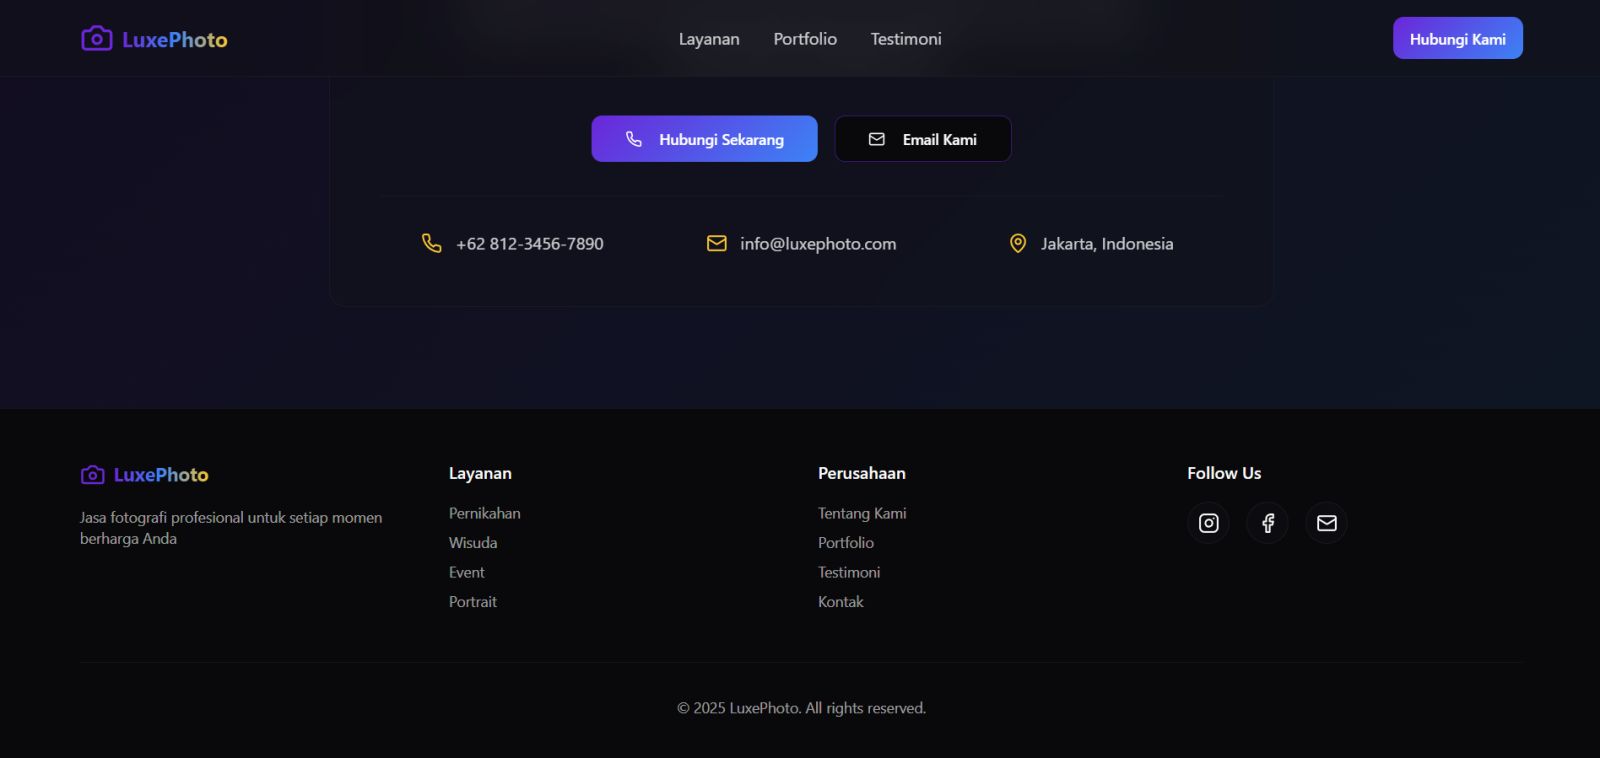Open the Pernikahan footer link
Viewport: 1600px width, 758px height.
click(x=484, y=513)
